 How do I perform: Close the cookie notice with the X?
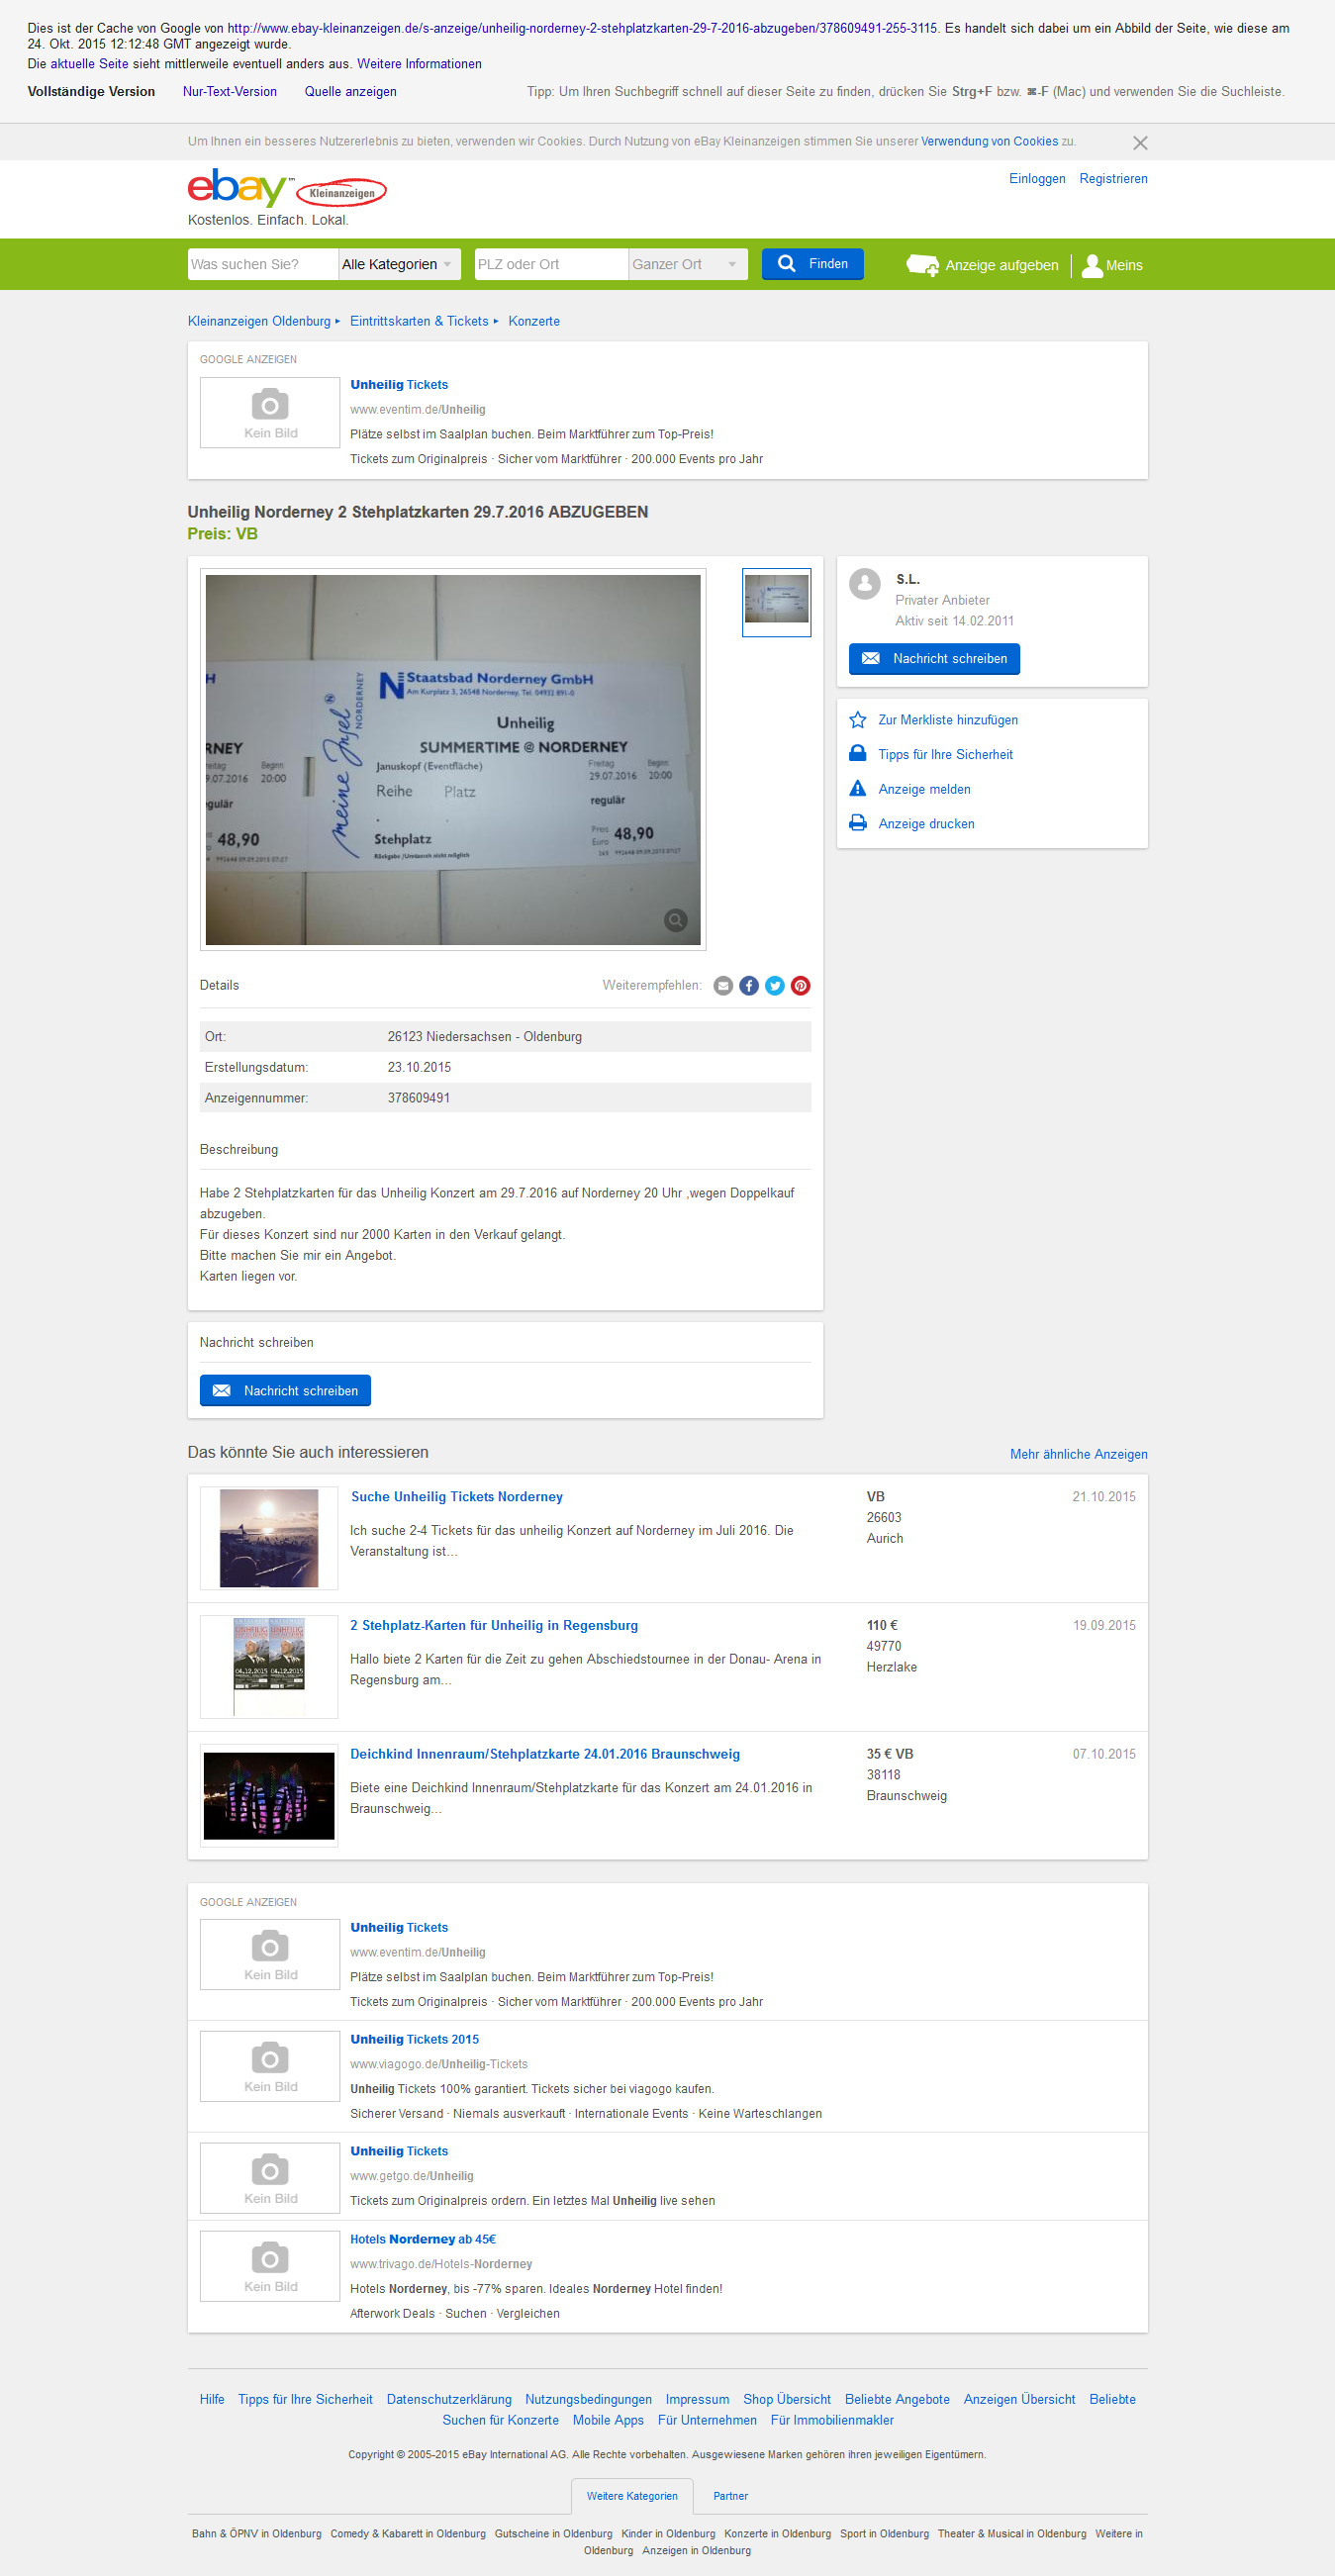tap(1139, 143)
